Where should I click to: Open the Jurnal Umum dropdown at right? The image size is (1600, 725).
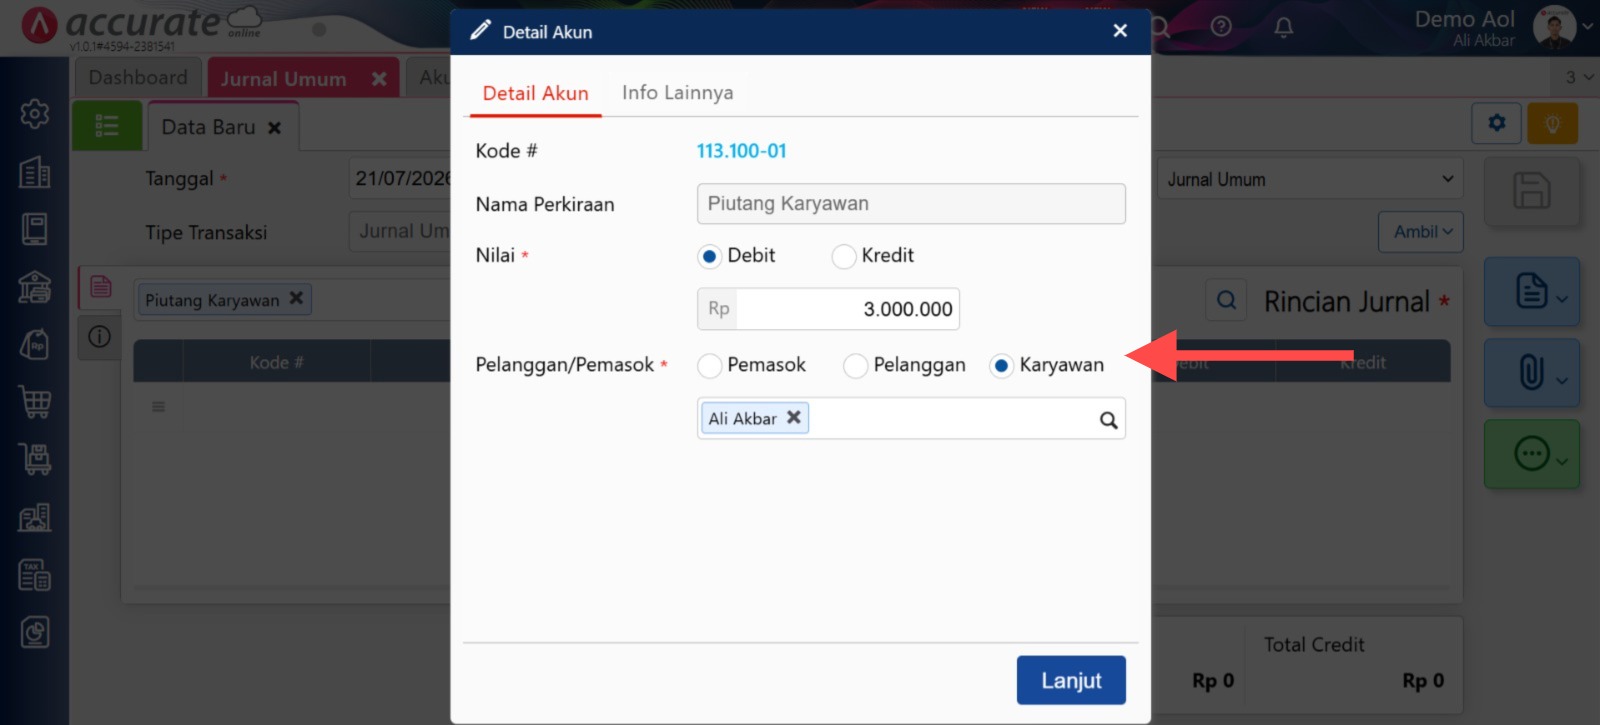click(1310, 179)
